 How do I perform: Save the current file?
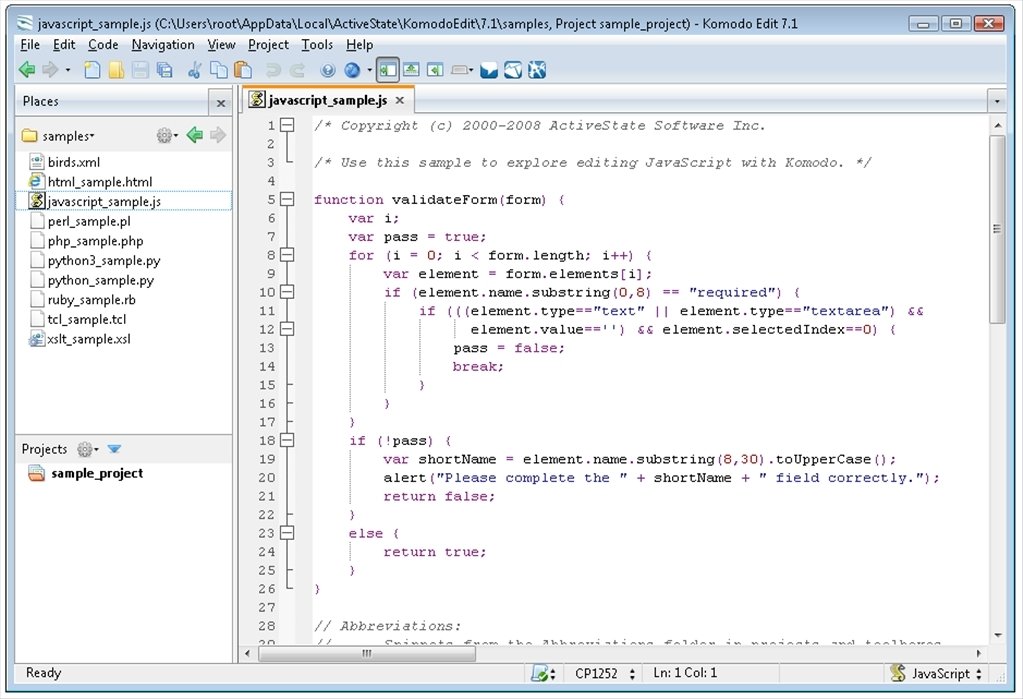point(140,70)
